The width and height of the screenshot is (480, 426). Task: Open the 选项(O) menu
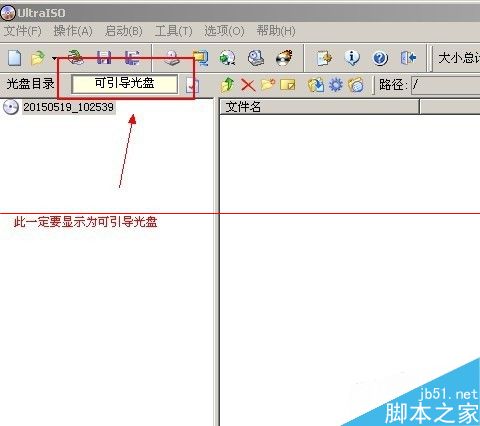coord(224,31)
